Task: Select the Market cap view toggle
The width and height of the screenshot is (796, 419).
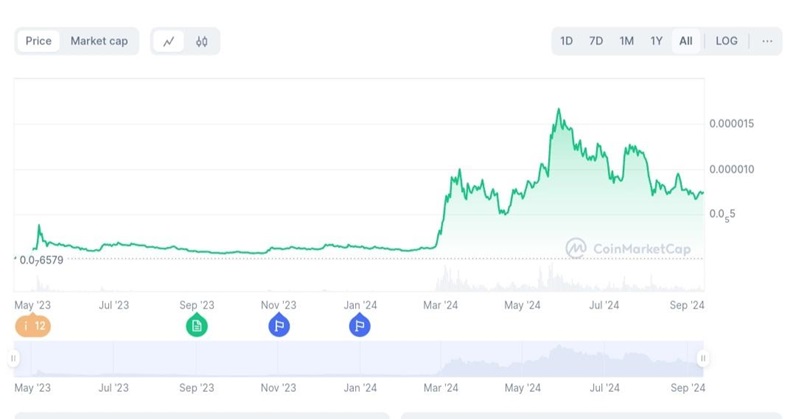Action: tap(99, 41)
